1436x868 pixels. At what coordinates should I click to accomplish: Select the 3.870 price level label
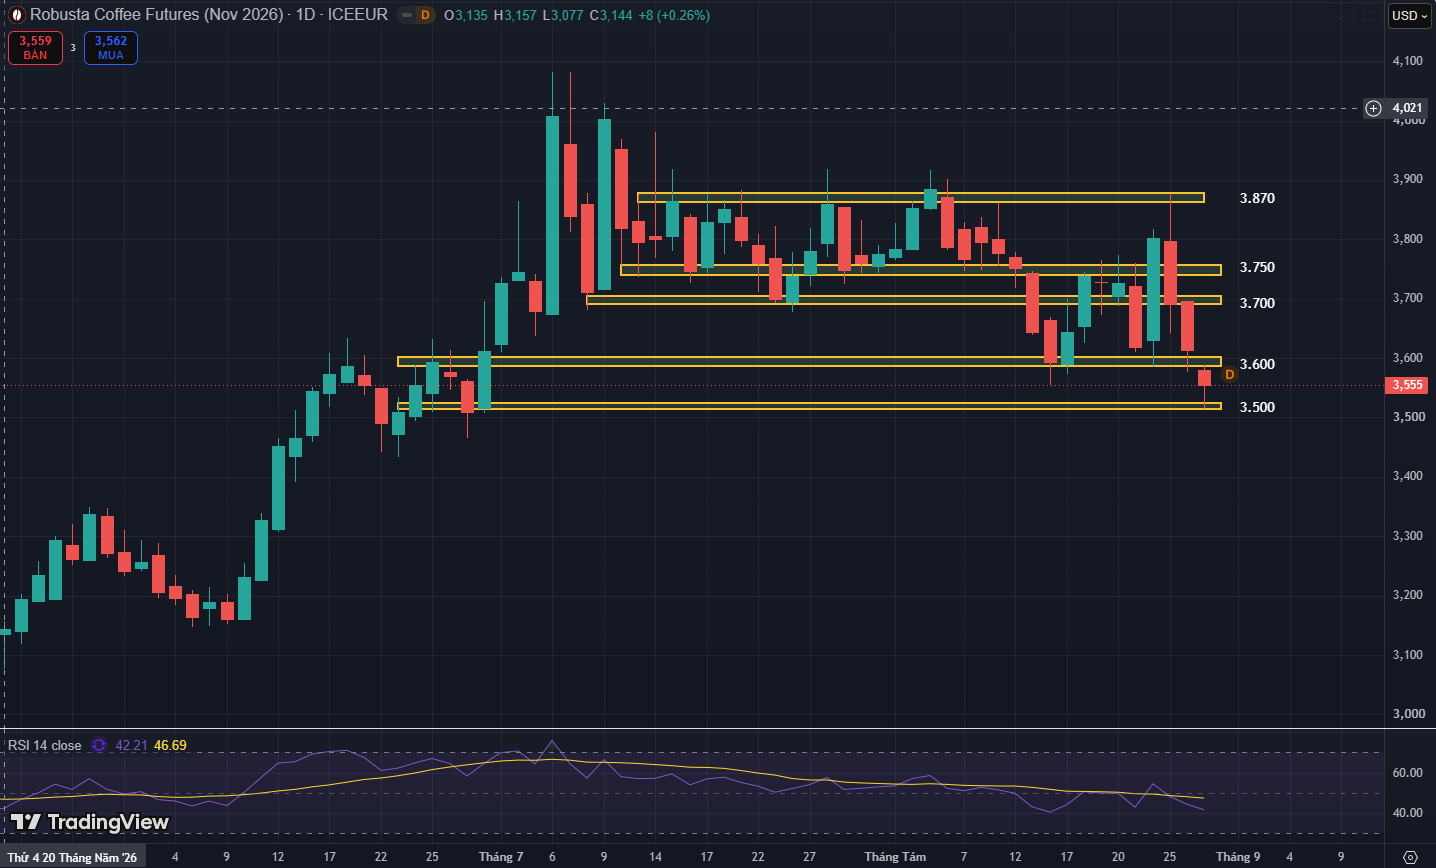(x=1257, y=198)
